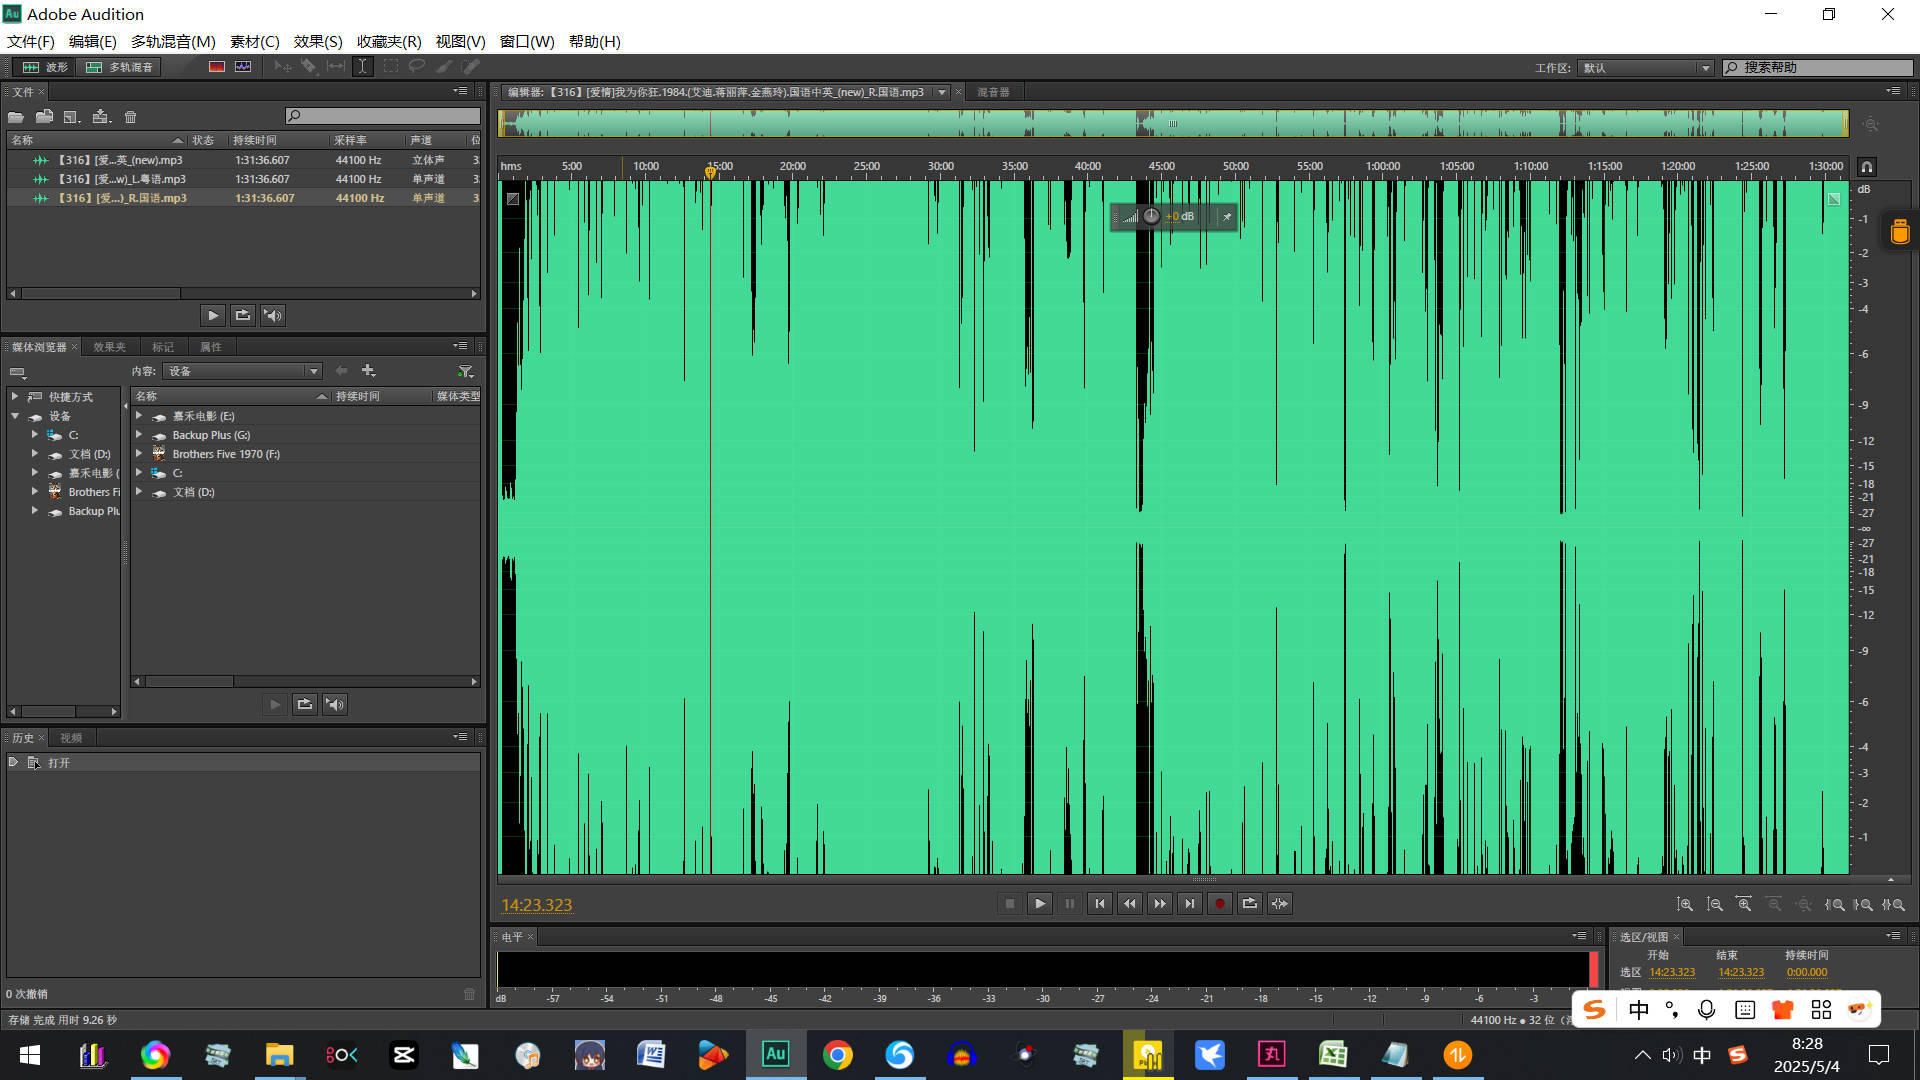Screen dimensions: 1920x1080
Task: Open the 效果(S) menu
Action: pyautogui.click(x=317, y=41)
